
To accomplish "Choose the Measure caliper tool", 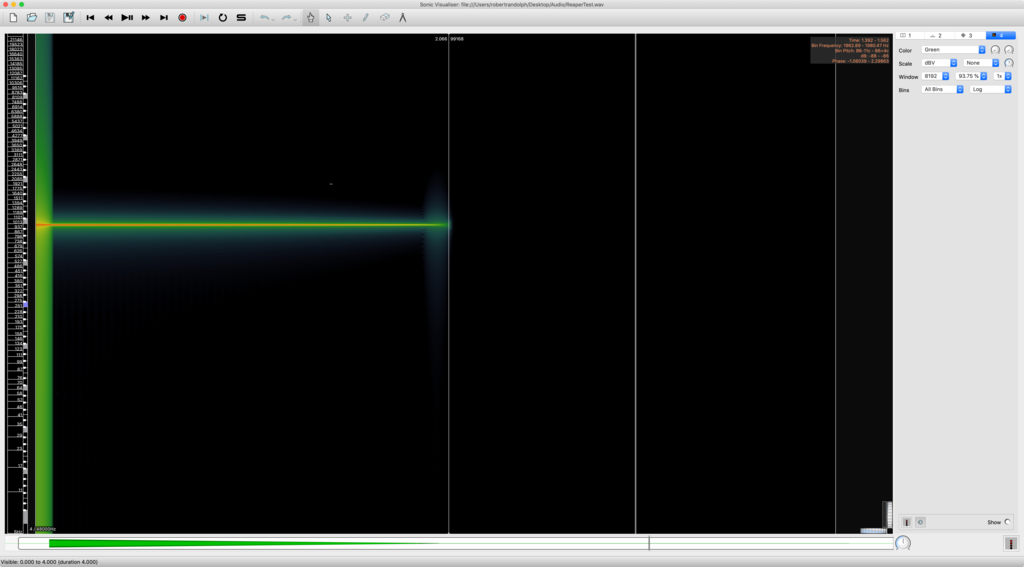I will point(403,18).
